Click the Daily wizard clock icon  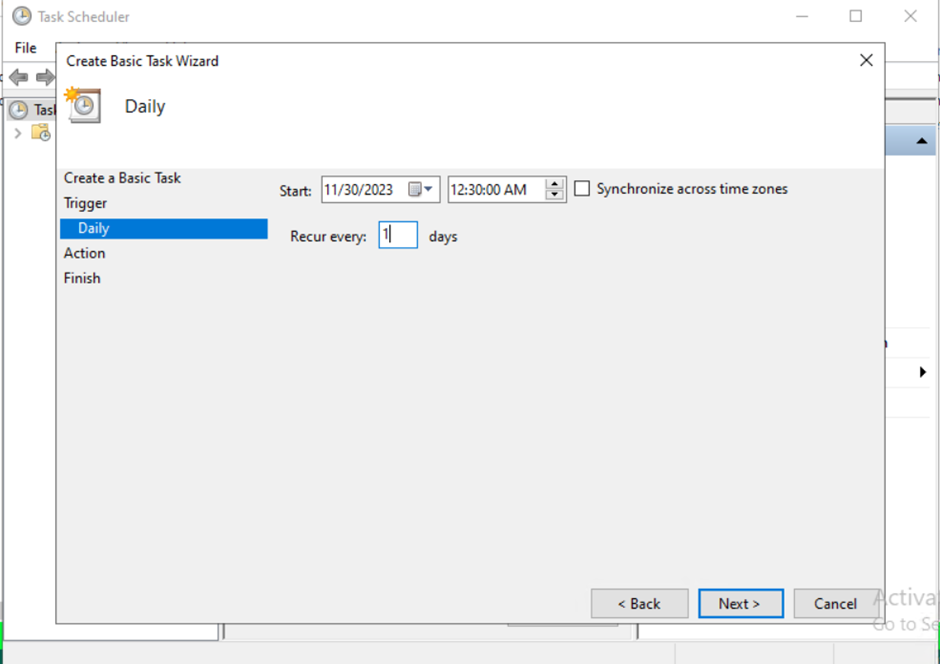[83, 105]
